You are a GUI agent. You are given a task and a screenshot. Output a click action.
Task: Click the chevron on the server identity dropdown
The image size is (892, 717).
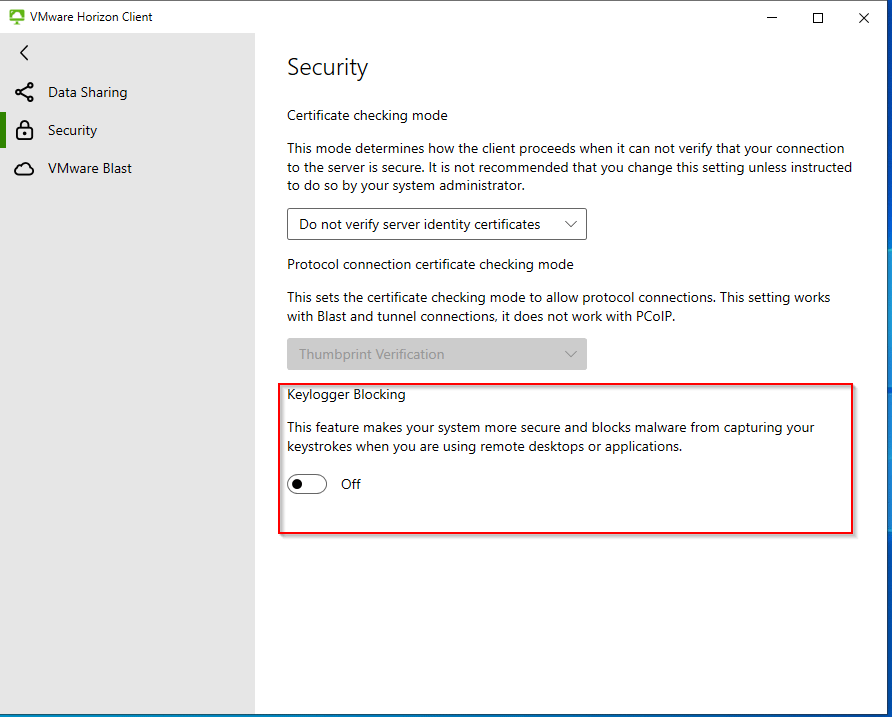pos(571,224)
